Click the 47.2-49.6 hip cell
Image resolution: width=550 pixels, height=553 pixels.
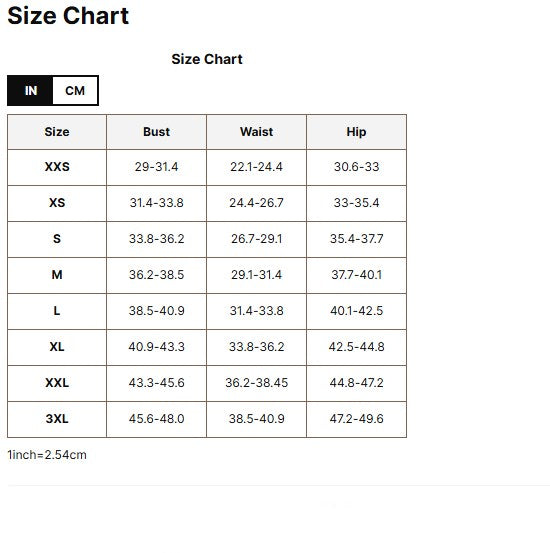click(x=356, y=419)
